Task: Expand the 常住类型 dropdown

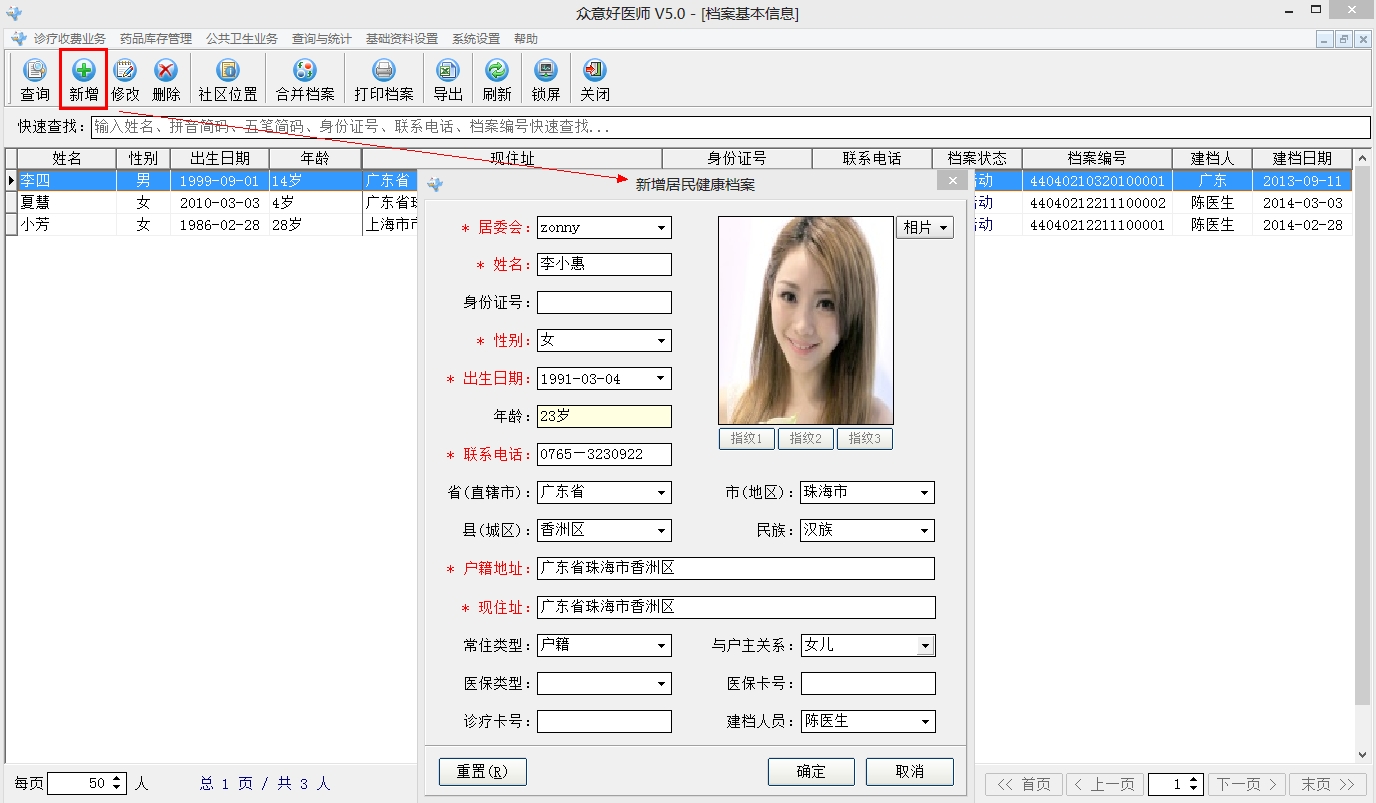Action: point(661,646)
